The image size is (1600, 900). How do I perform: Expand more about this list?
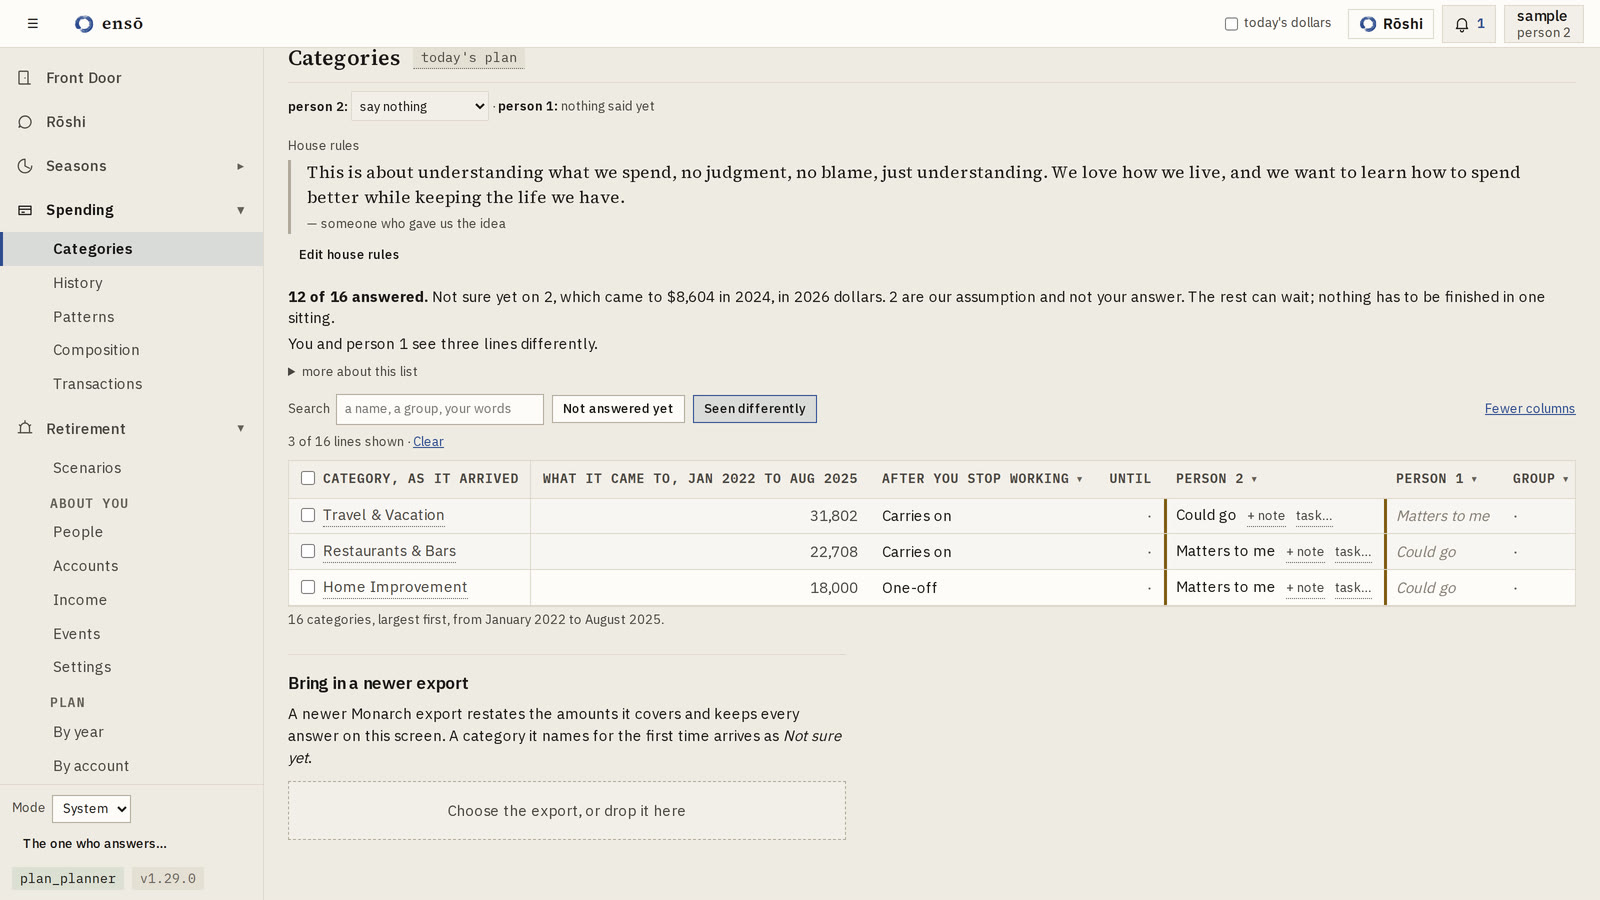click(353, 371)
